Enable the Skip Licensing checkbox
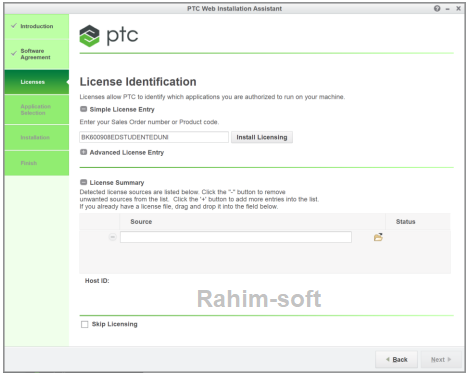Screen dimensions: 469x376 85,324
